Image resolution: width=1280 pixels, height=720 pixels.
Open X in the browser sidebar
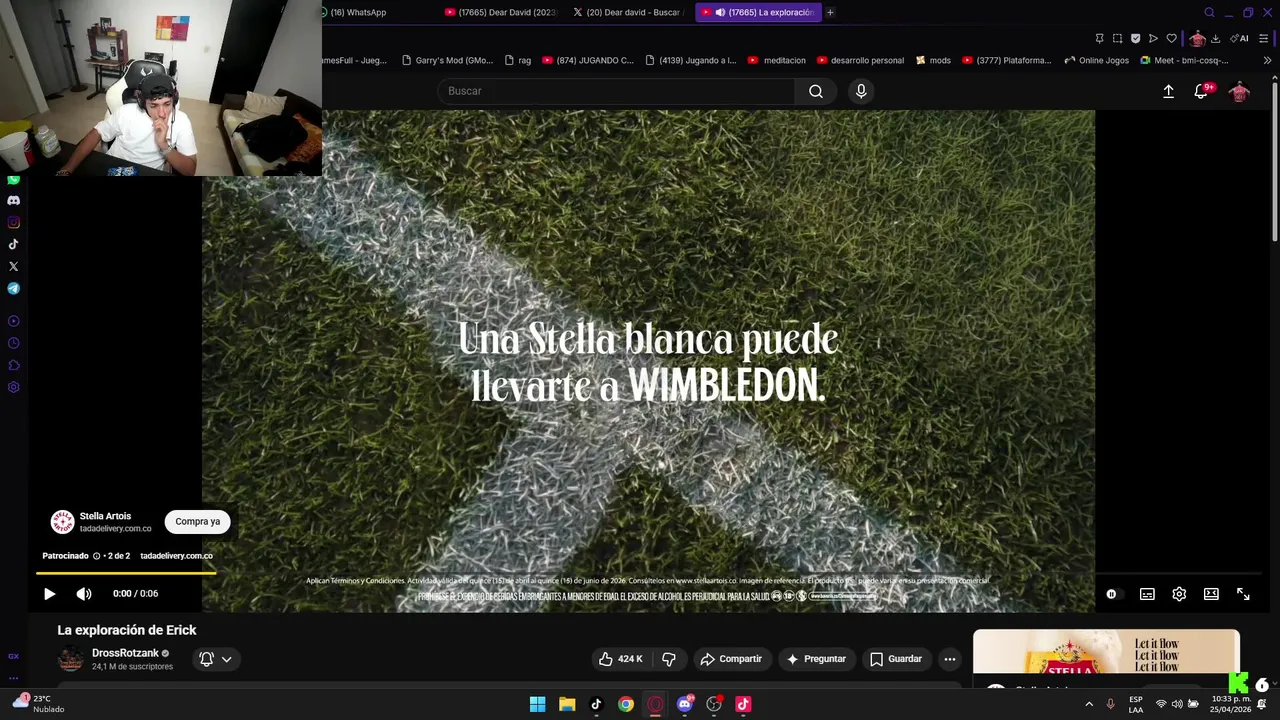(x=13, y=266)
